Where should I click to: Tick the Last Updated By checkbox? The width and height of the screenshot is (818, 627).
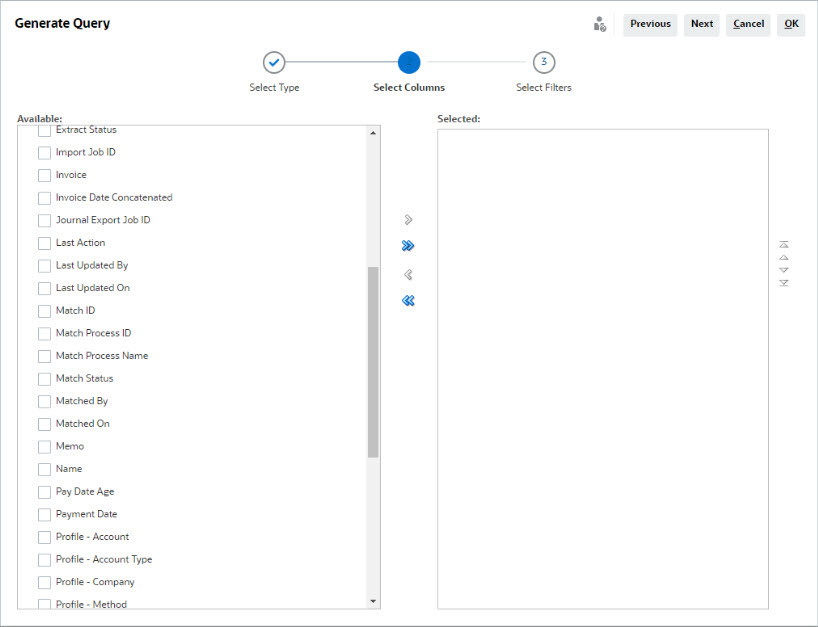(x=44, y=266)
